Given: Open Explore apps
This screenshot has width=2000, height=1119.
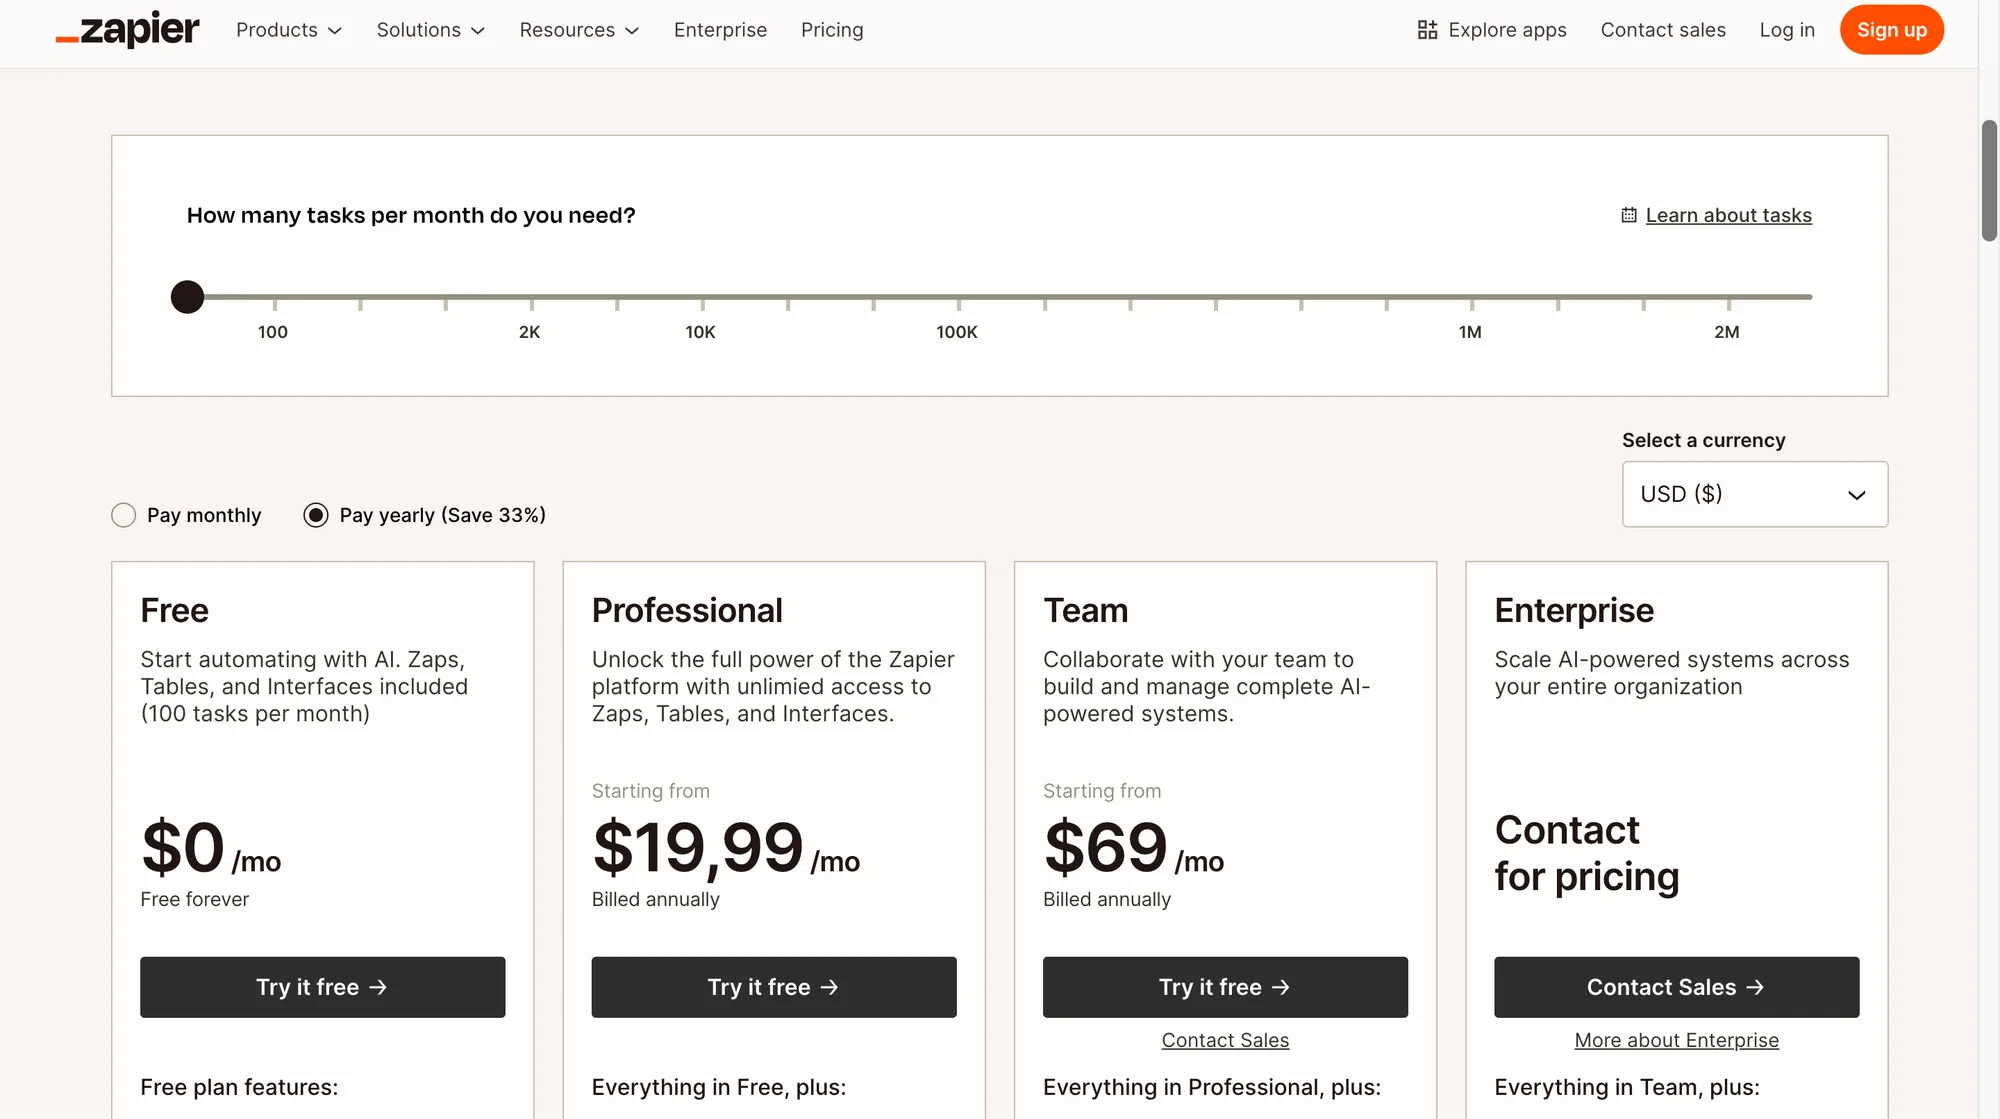Looking at the screenshot, I should point(1492,30).
